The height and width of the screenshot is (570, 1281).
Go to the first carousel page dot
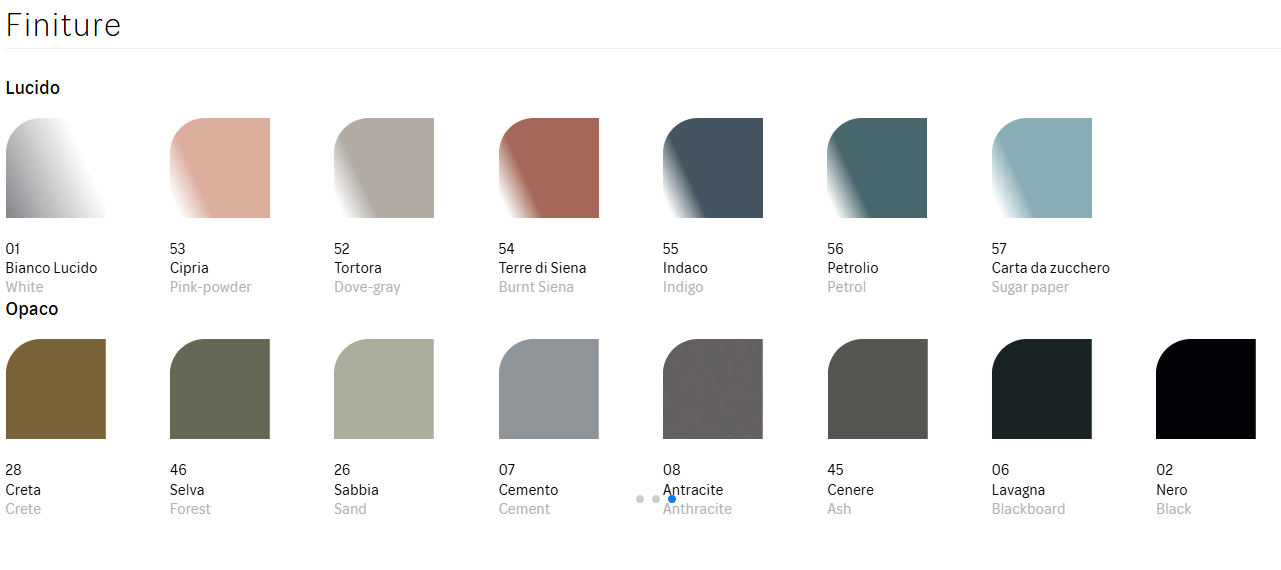click(640, 499)
